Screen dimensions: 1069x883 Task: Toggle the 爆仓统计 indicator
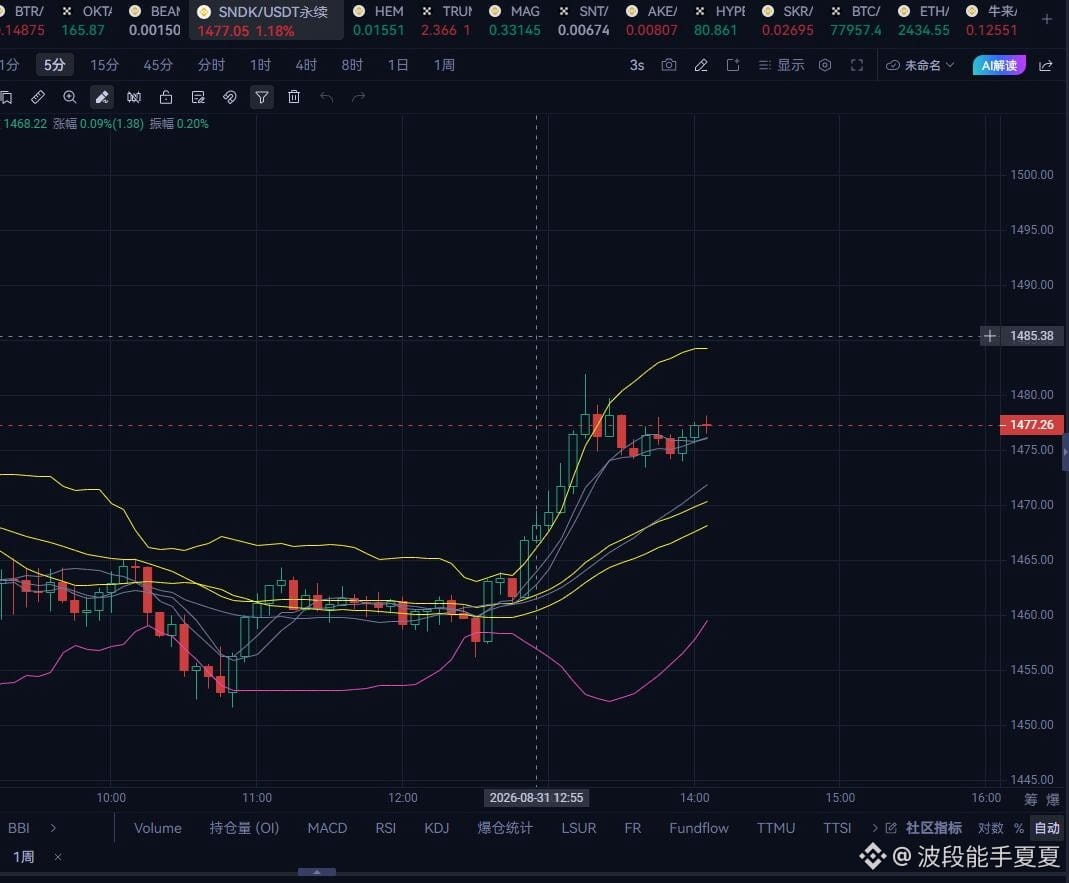505,828
